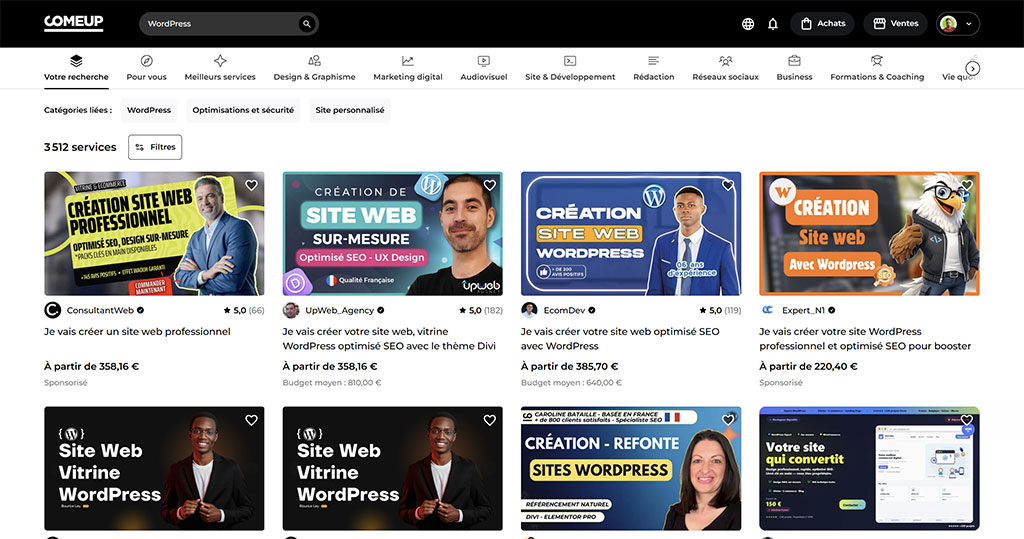Switch to Meilleurs services tab
1024x539 pixels.
220,69
